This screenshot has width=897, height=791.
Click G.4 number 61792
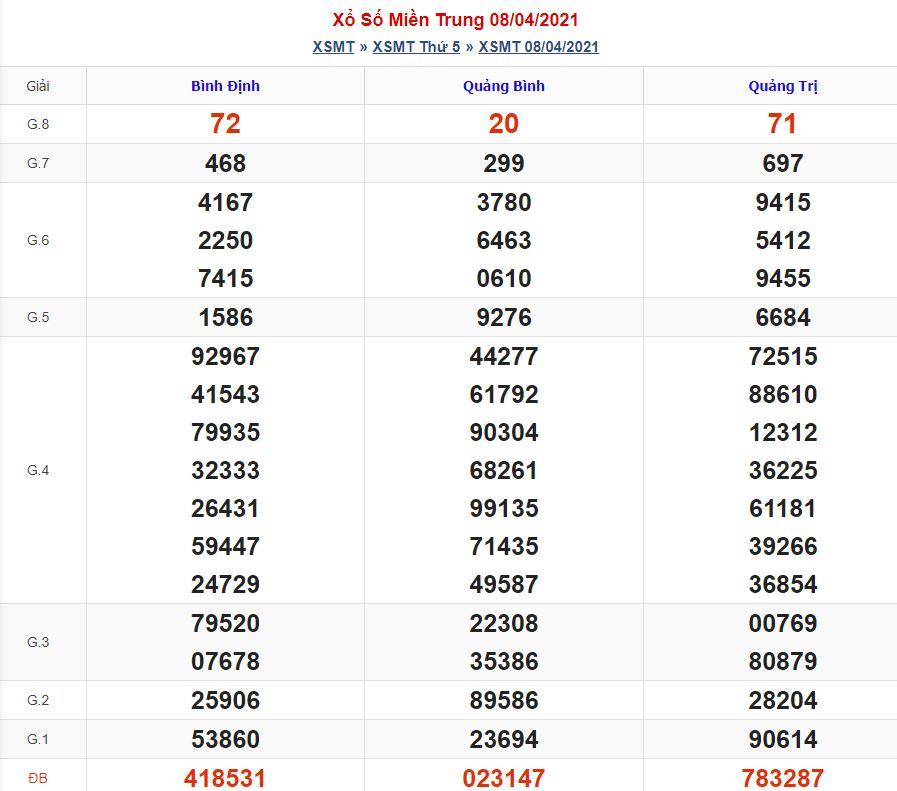[x=504, y=395]
